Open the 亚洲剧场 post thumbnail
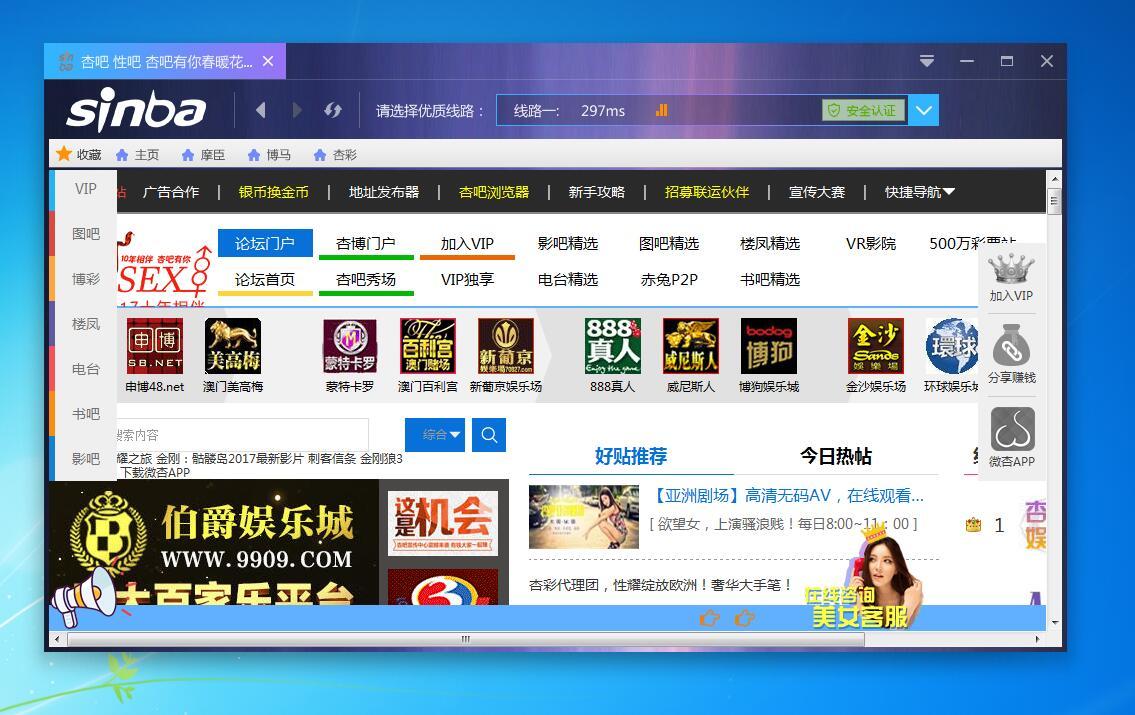Viewport: 1135px width, 715px height. pos(583,517)
